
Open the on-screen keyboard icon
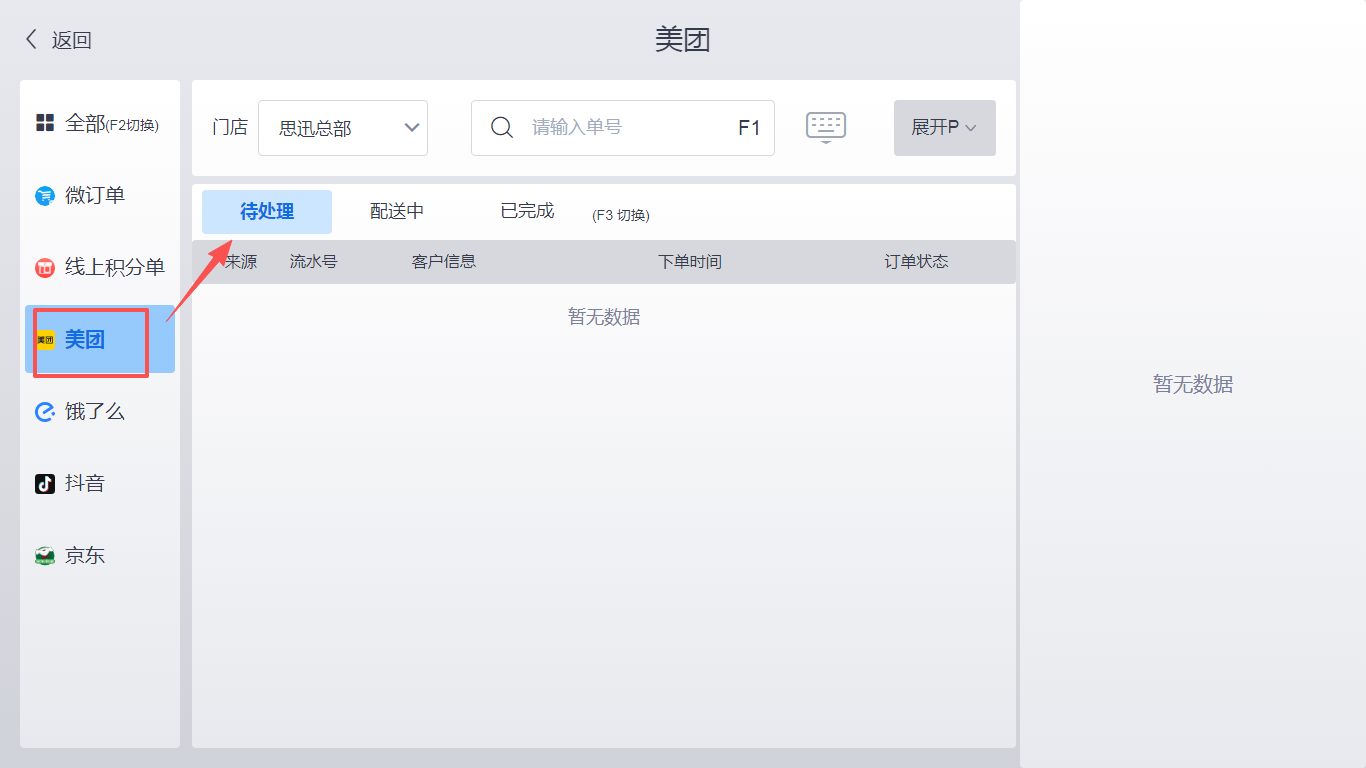tap(826, 127)
